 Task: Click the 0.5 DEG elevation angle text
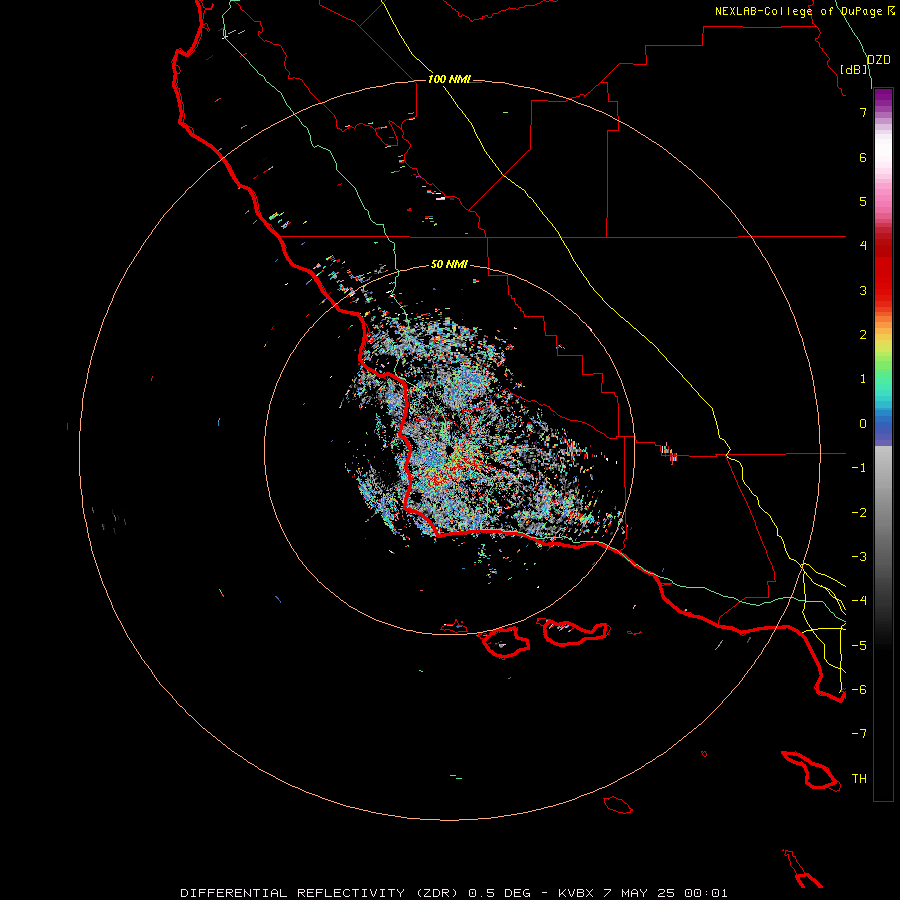500,893
